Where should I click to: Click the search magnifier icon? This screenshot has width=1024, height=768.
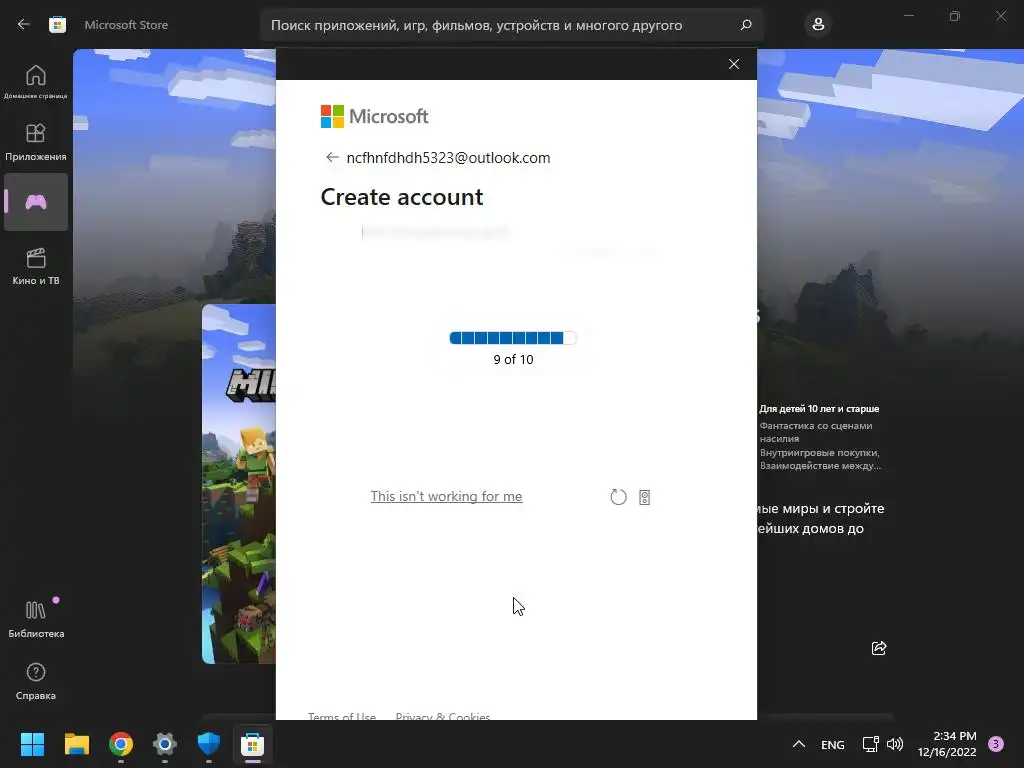[746, 25]
